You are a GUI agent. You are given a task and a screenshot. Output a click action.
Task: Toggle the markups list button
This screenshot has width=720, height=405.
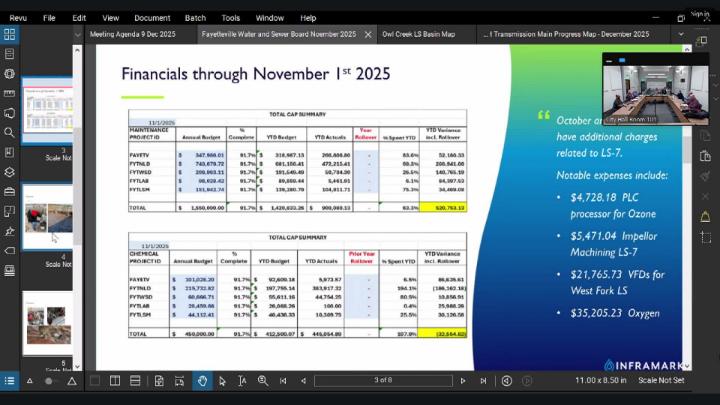pyautogui.click(x=9, y=381)
